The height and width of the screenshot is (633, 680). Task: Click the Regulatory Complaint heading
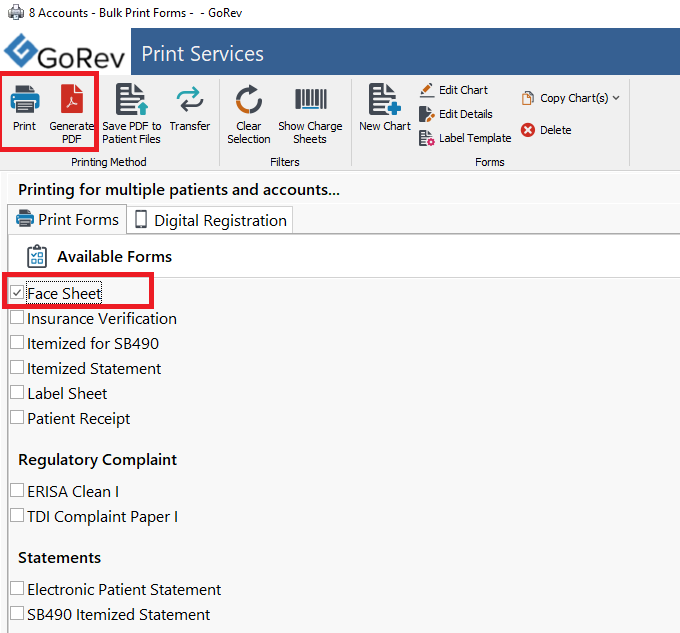pos(98,460)
